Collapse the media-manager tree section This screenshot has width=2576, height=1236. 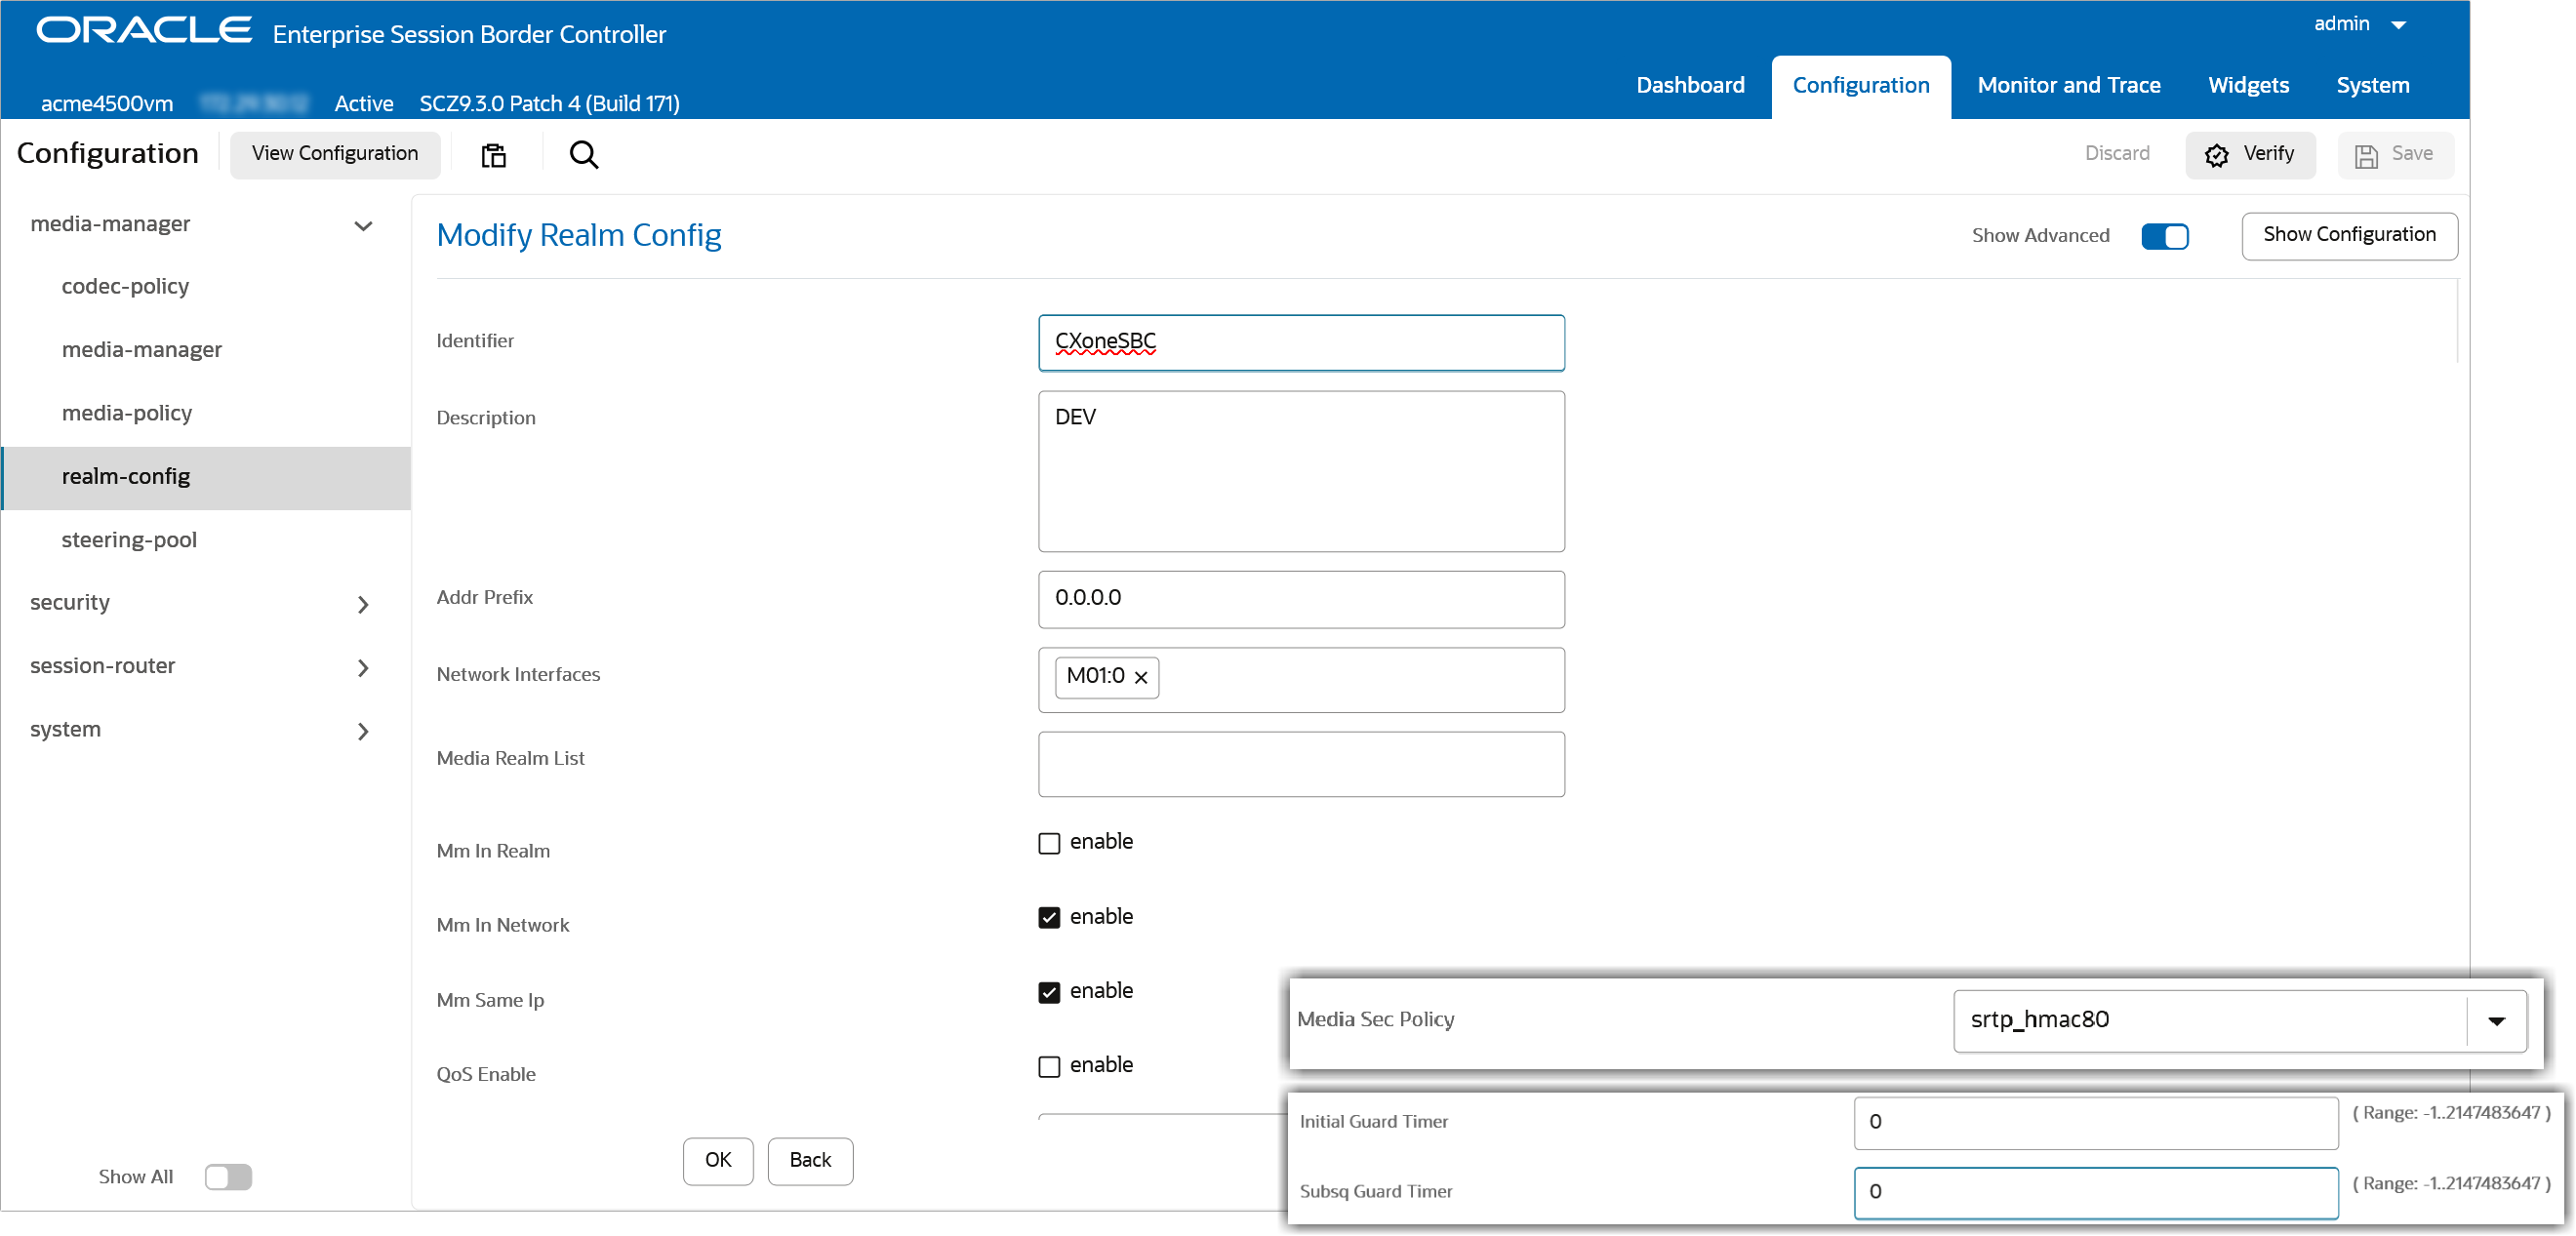(364, 225)
